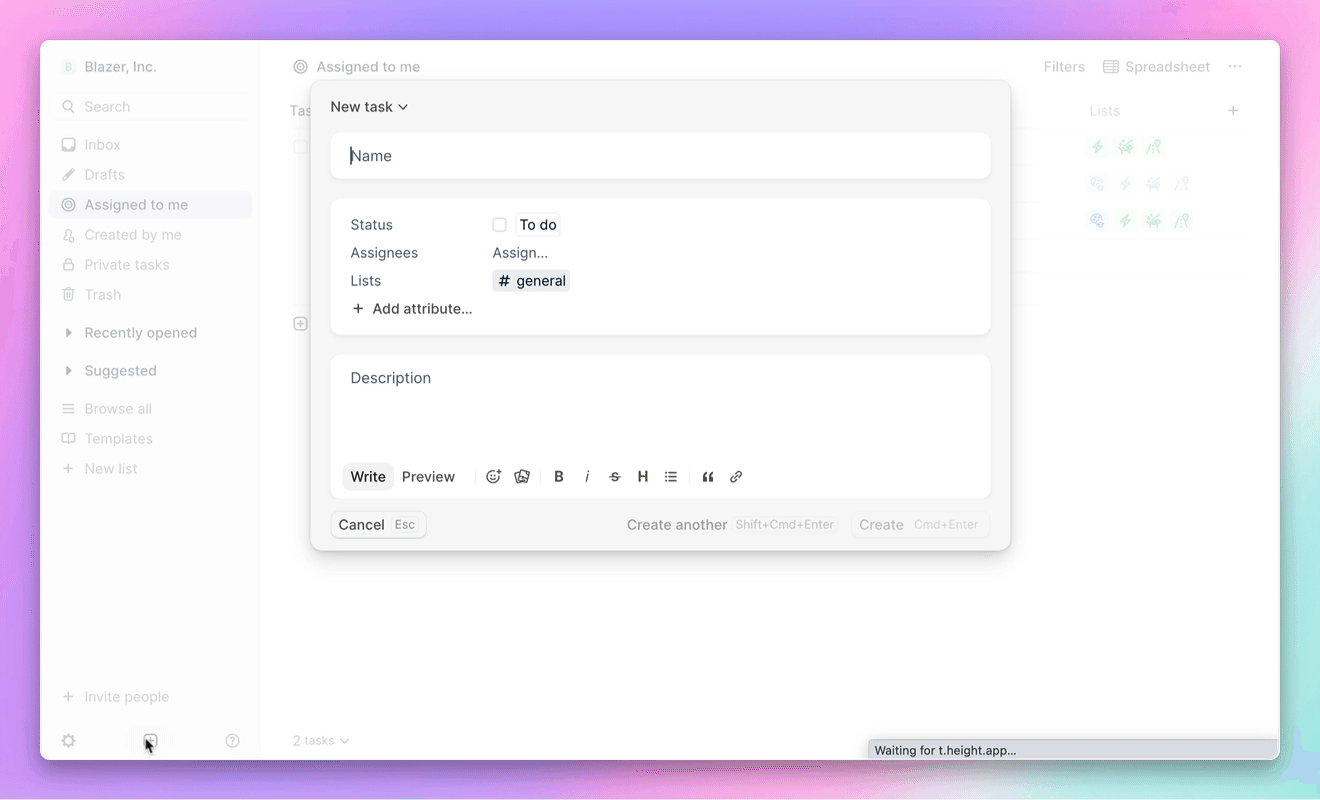Open the settings gear in the sidebar
Screen dimensions: 1320x800
68,740
